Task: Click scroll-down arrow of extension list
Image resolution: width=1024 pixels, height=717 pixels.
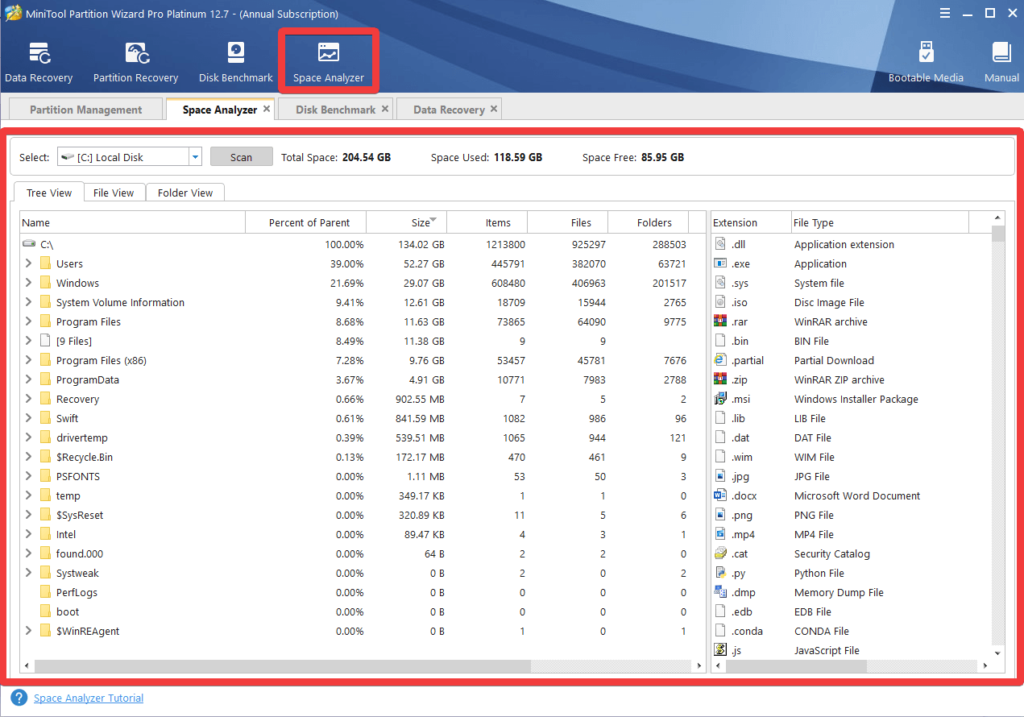Action: (x=997, y=652)
